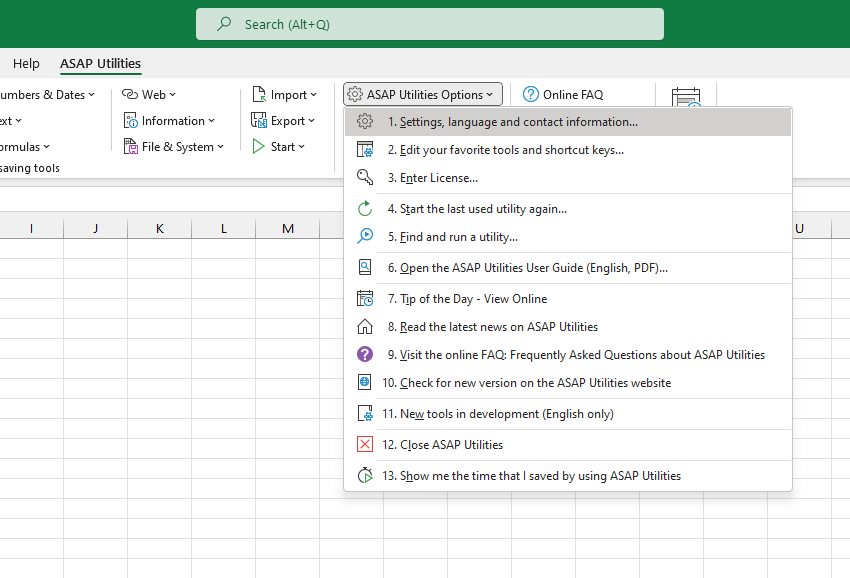Click the green Start play icon
850x578 pixels.
coord(259,146)
